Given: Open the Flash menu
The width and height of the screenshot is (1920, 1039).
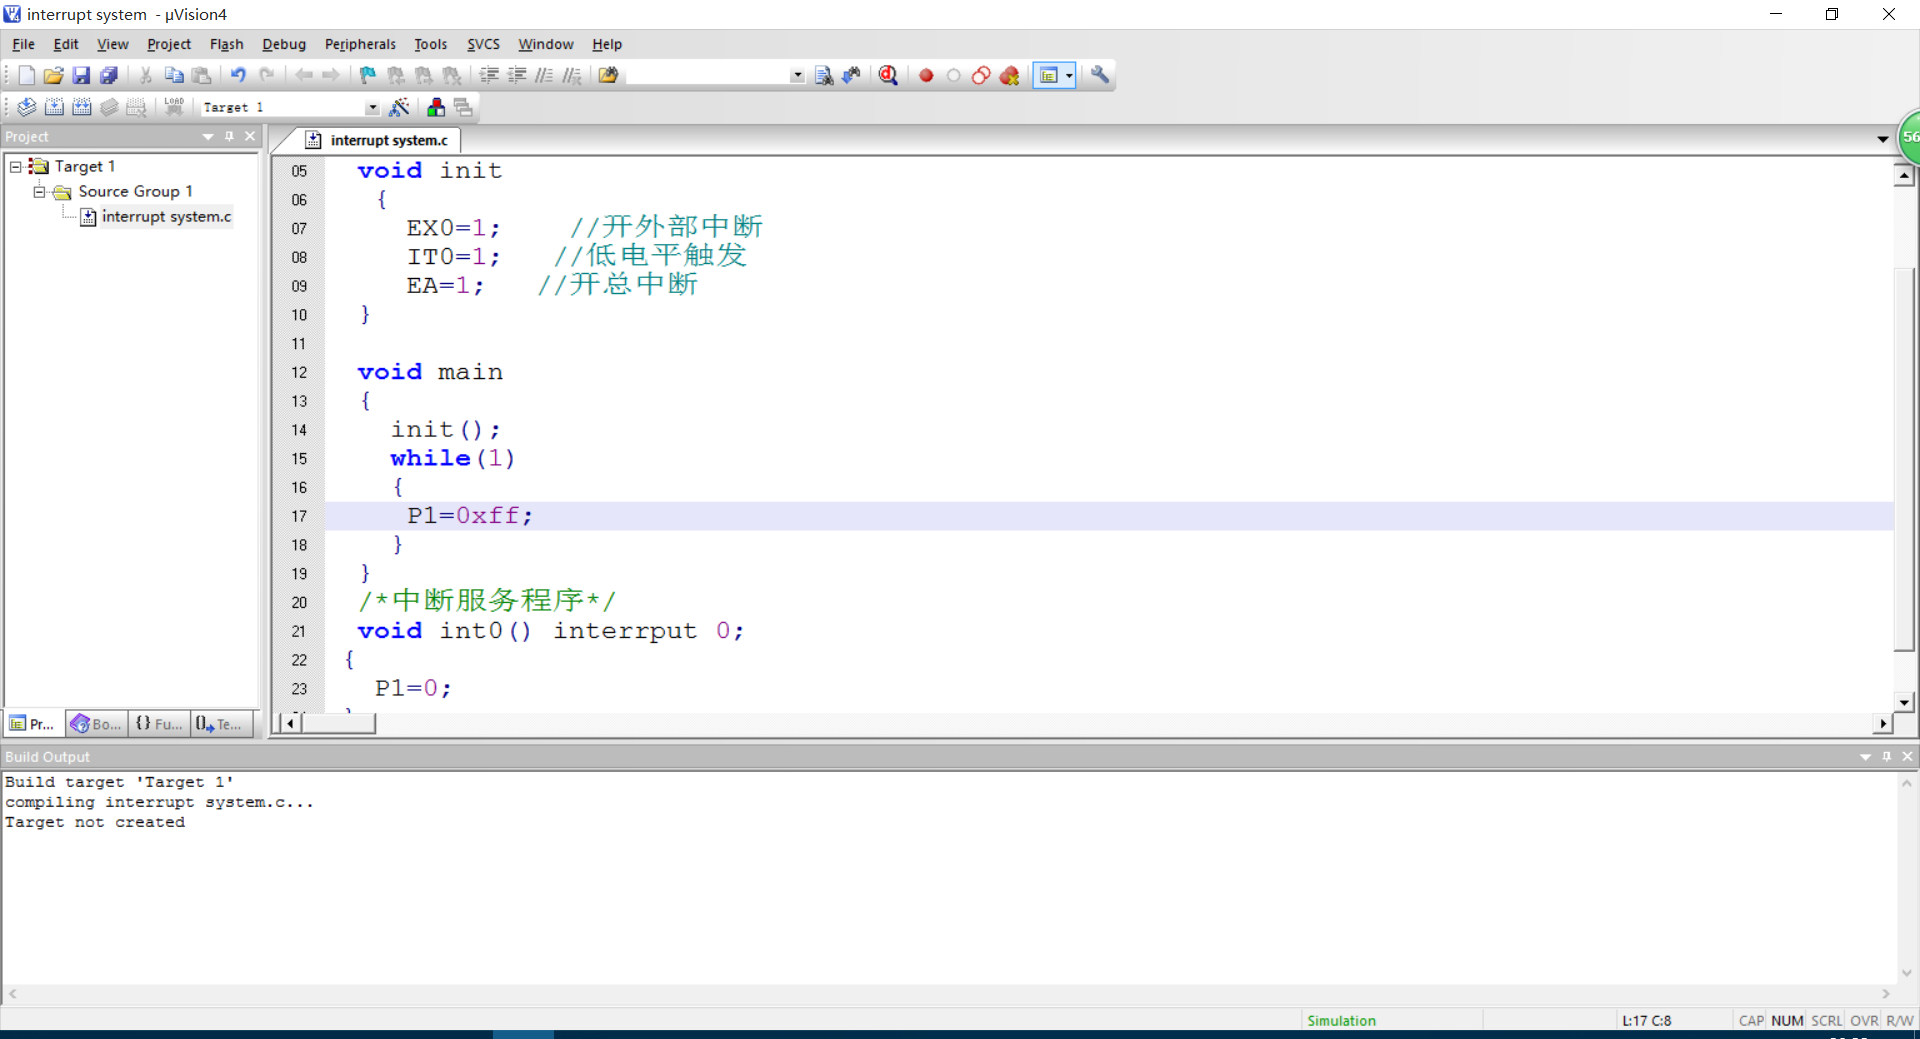Looking at the screenshot, I should click(x=226, y=44).
